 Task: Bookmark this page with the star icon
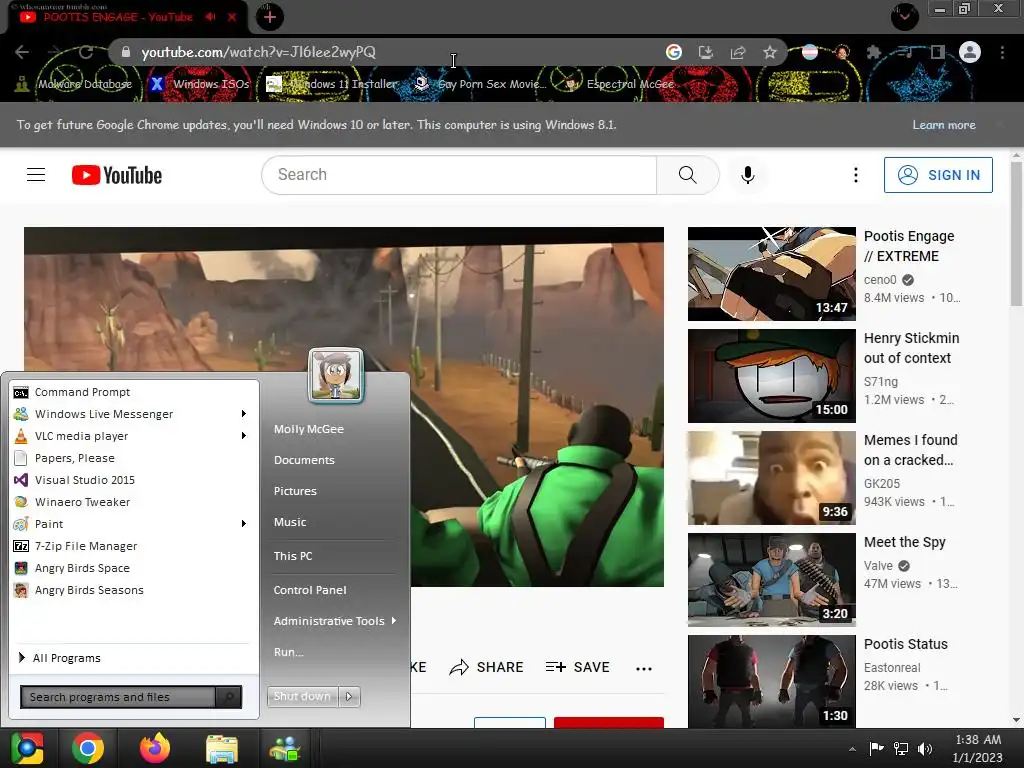point(770,52)
